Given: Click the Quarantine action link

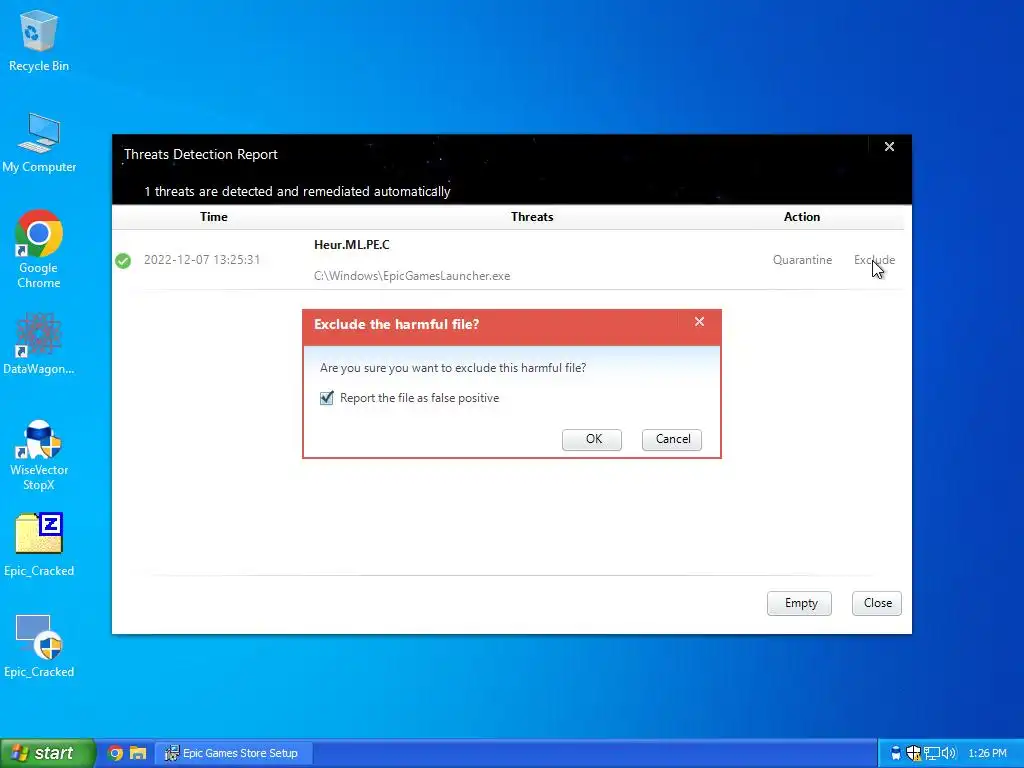Looking at the screenshot, I should pos(802,260).
